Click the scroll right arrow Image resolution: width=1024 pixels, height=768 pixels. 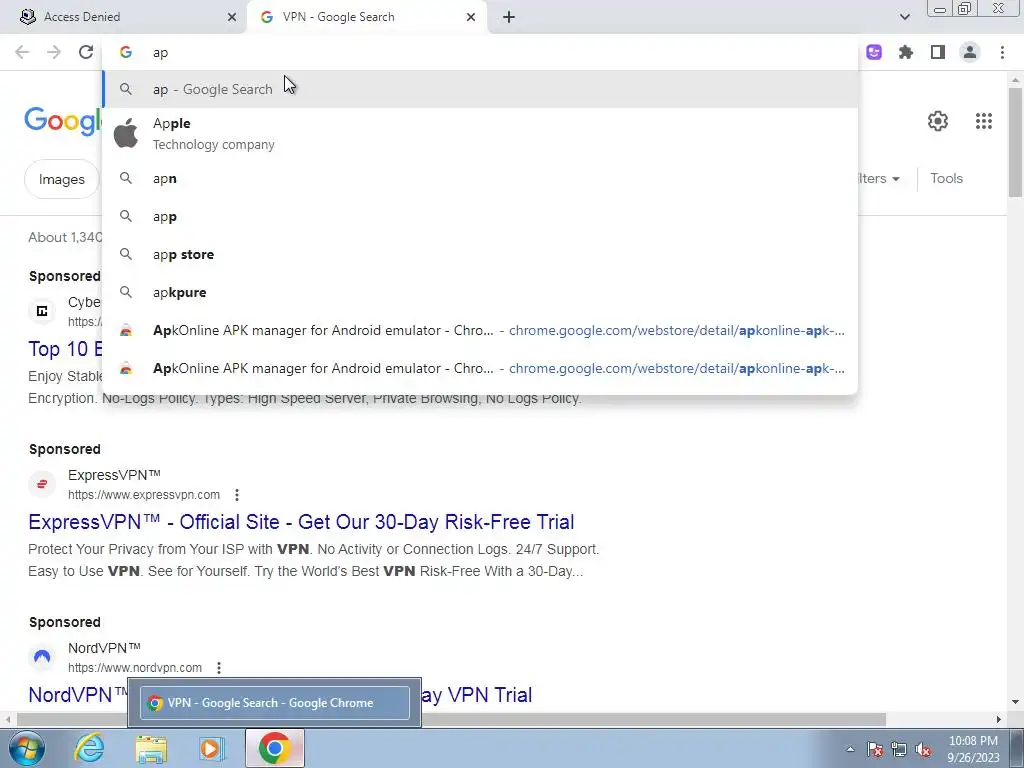point(999,720)
